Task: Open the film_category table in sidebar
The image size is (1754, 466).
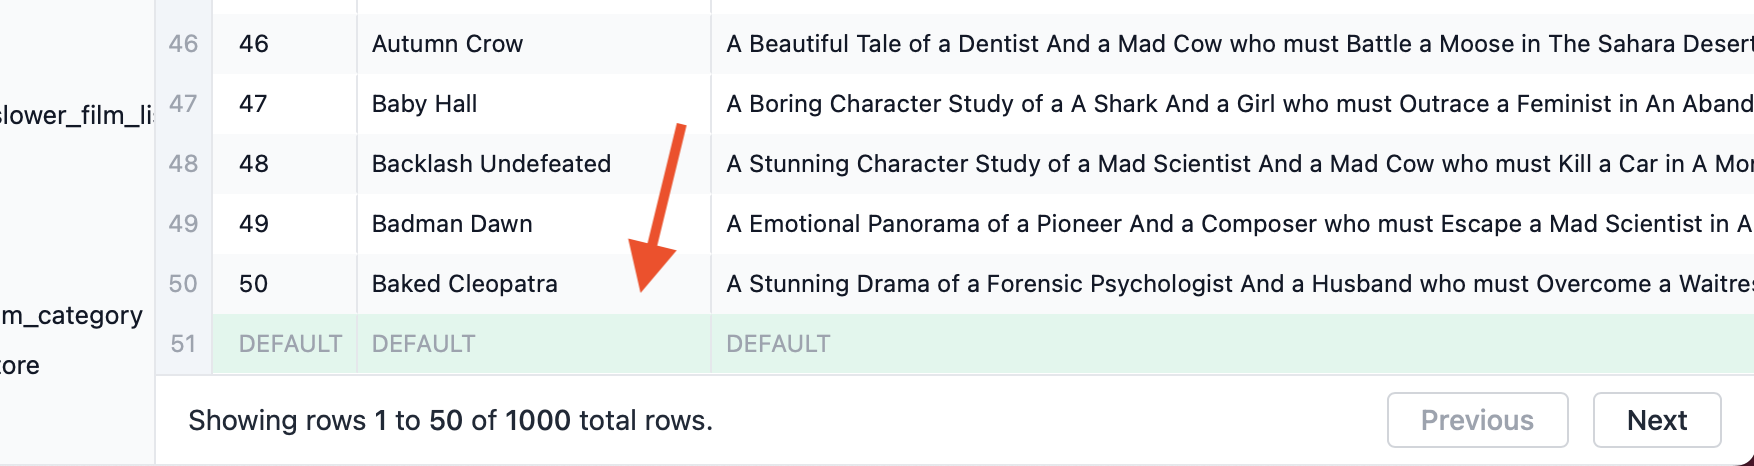Action: click(x=72, y=316)
